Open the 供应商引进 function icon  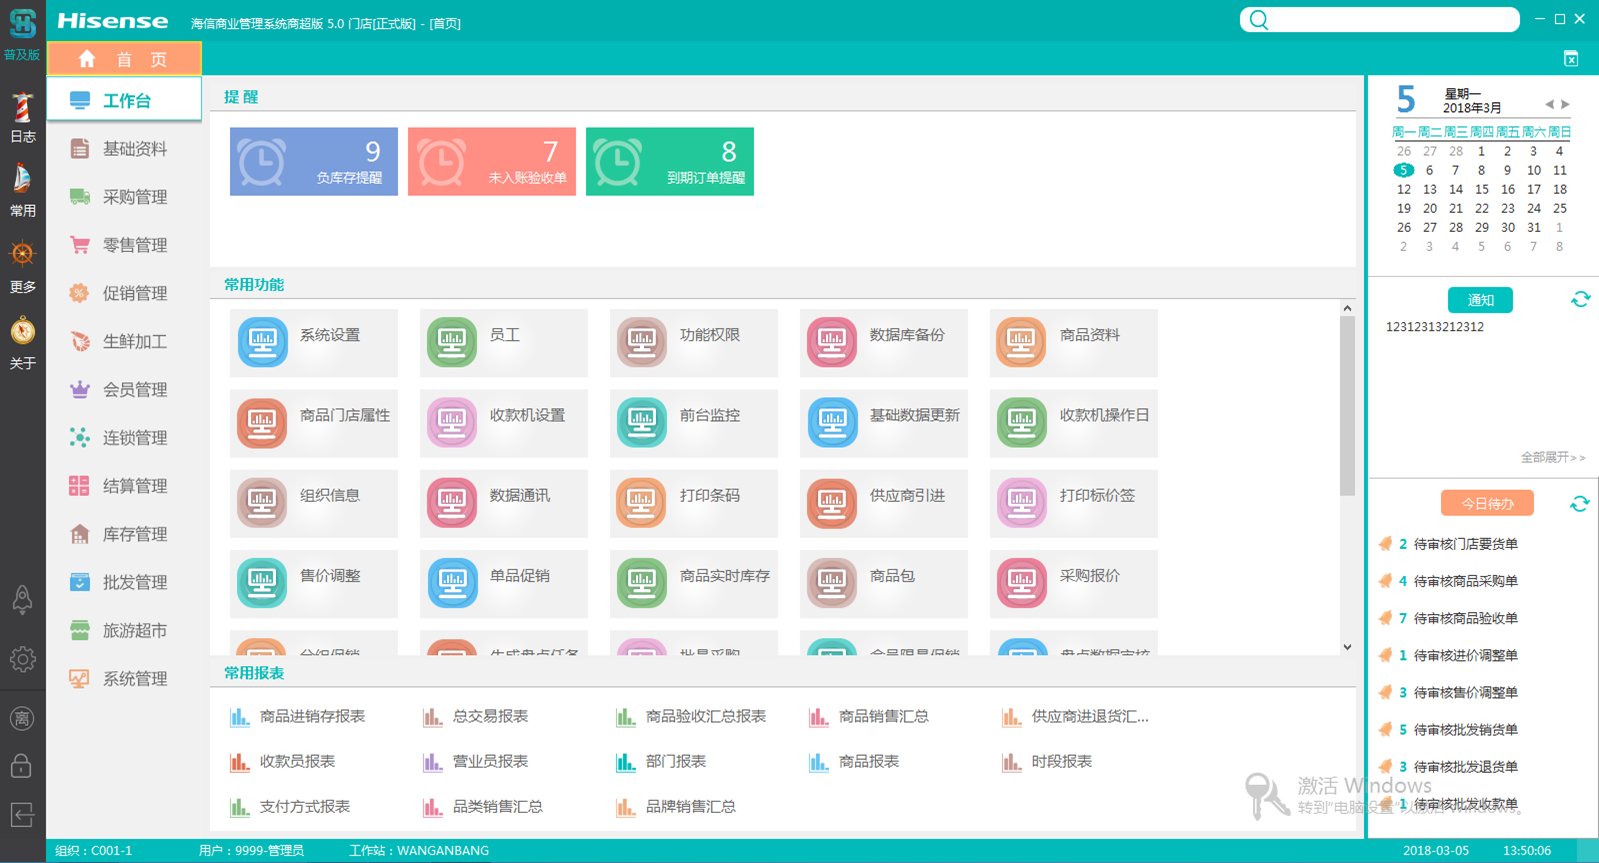point(832,502)
